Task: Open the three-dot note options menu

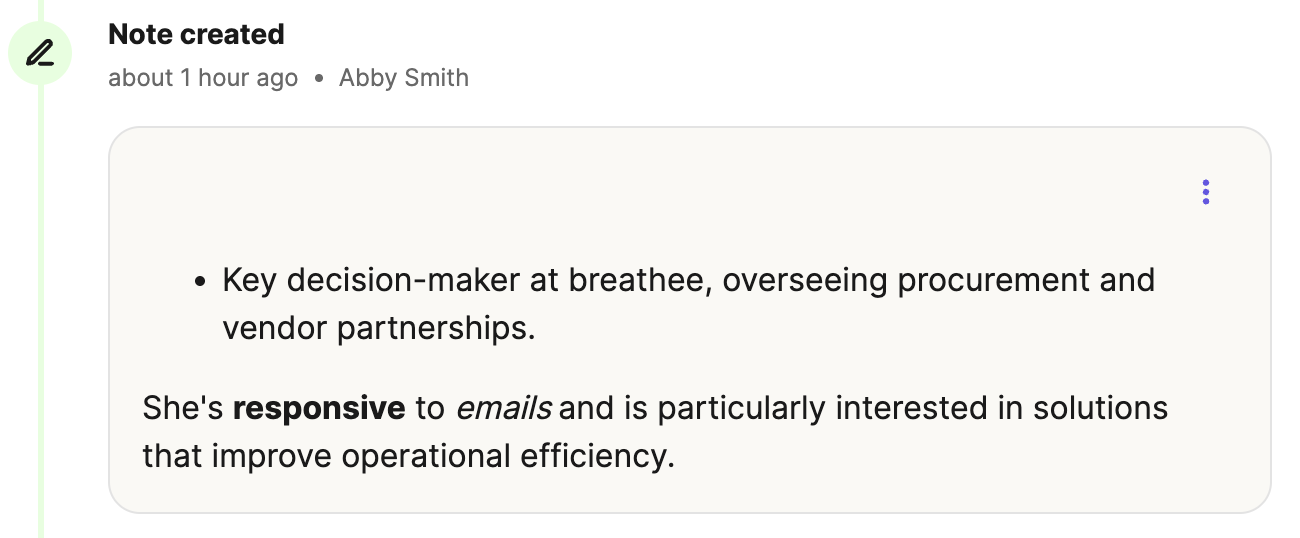Action: (x=1206, y=192)
